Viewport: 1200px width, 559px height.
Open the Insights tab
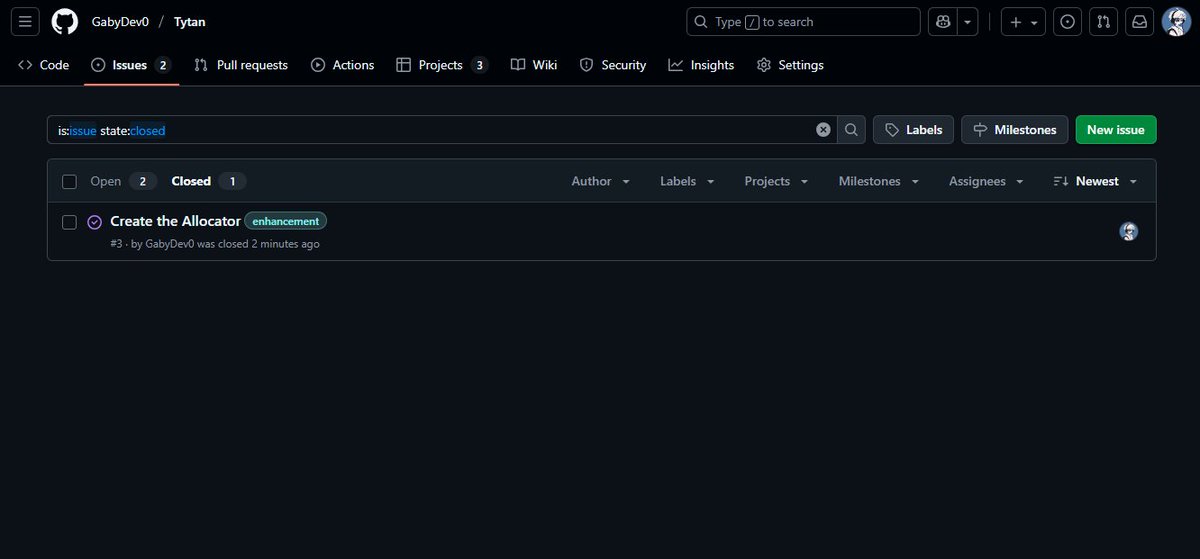pyautogui.click(x=701, y=65)
